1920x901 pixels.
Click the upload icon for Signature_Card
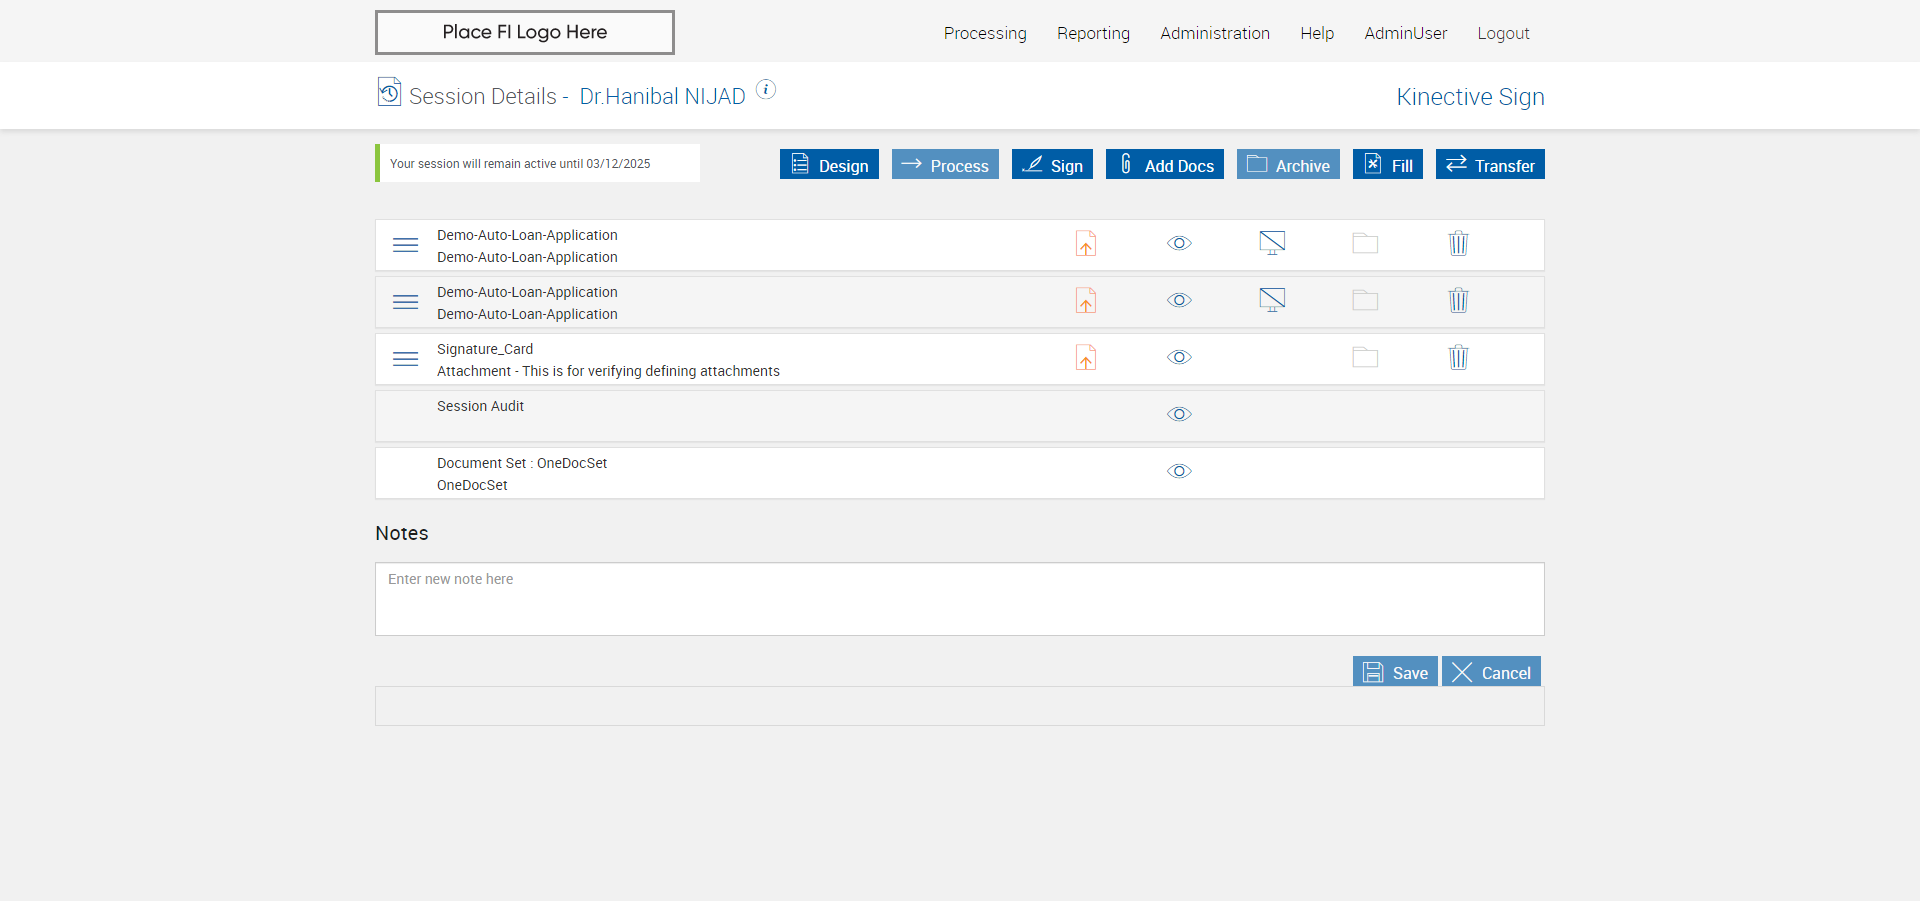click(x=1086, y=358)
